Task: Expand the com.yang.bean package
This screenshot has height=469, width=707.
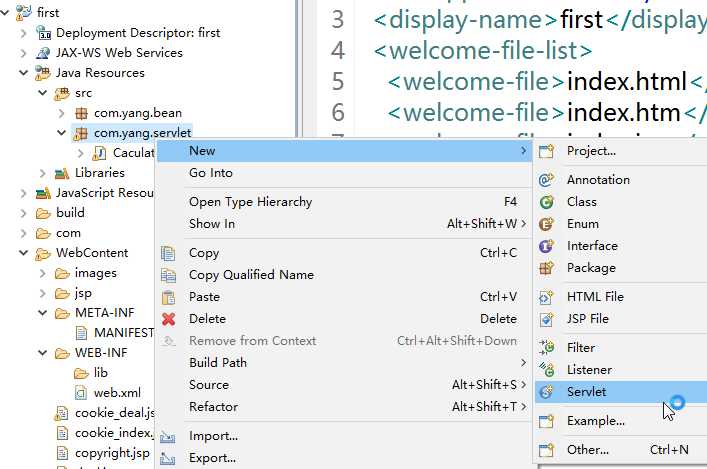Action: pos(62,113)
